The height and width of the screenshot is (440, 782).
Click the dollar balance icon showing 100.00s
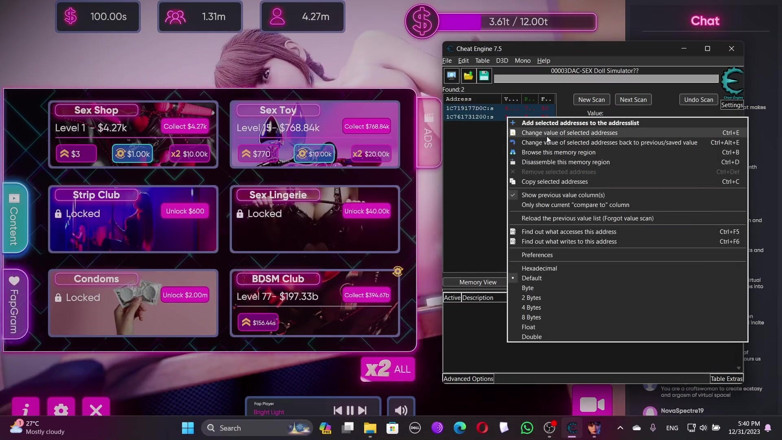click(x=71, y=16)
